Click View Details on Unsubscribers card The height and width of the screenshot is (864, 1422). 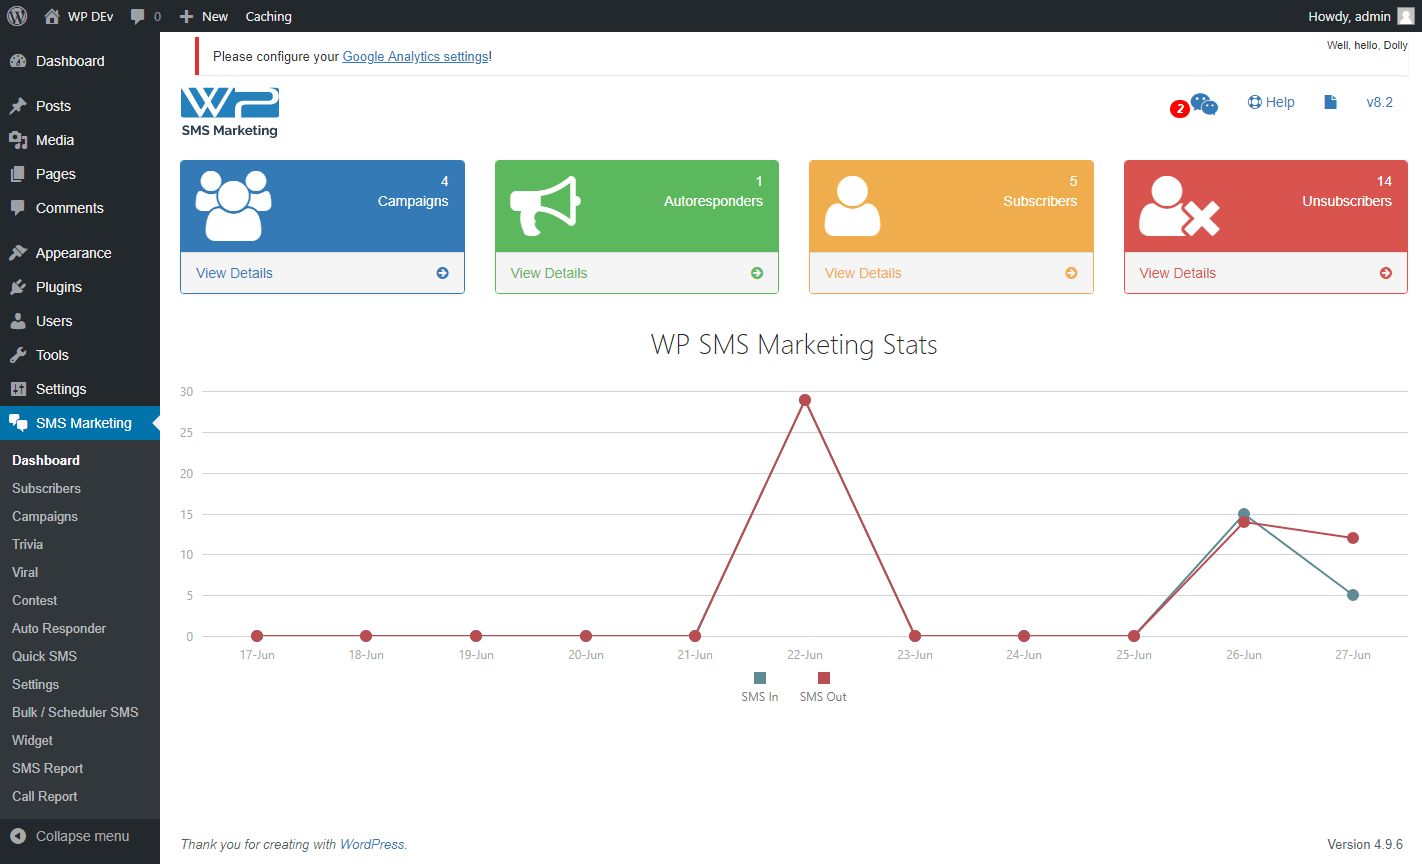coord(1178,273)
